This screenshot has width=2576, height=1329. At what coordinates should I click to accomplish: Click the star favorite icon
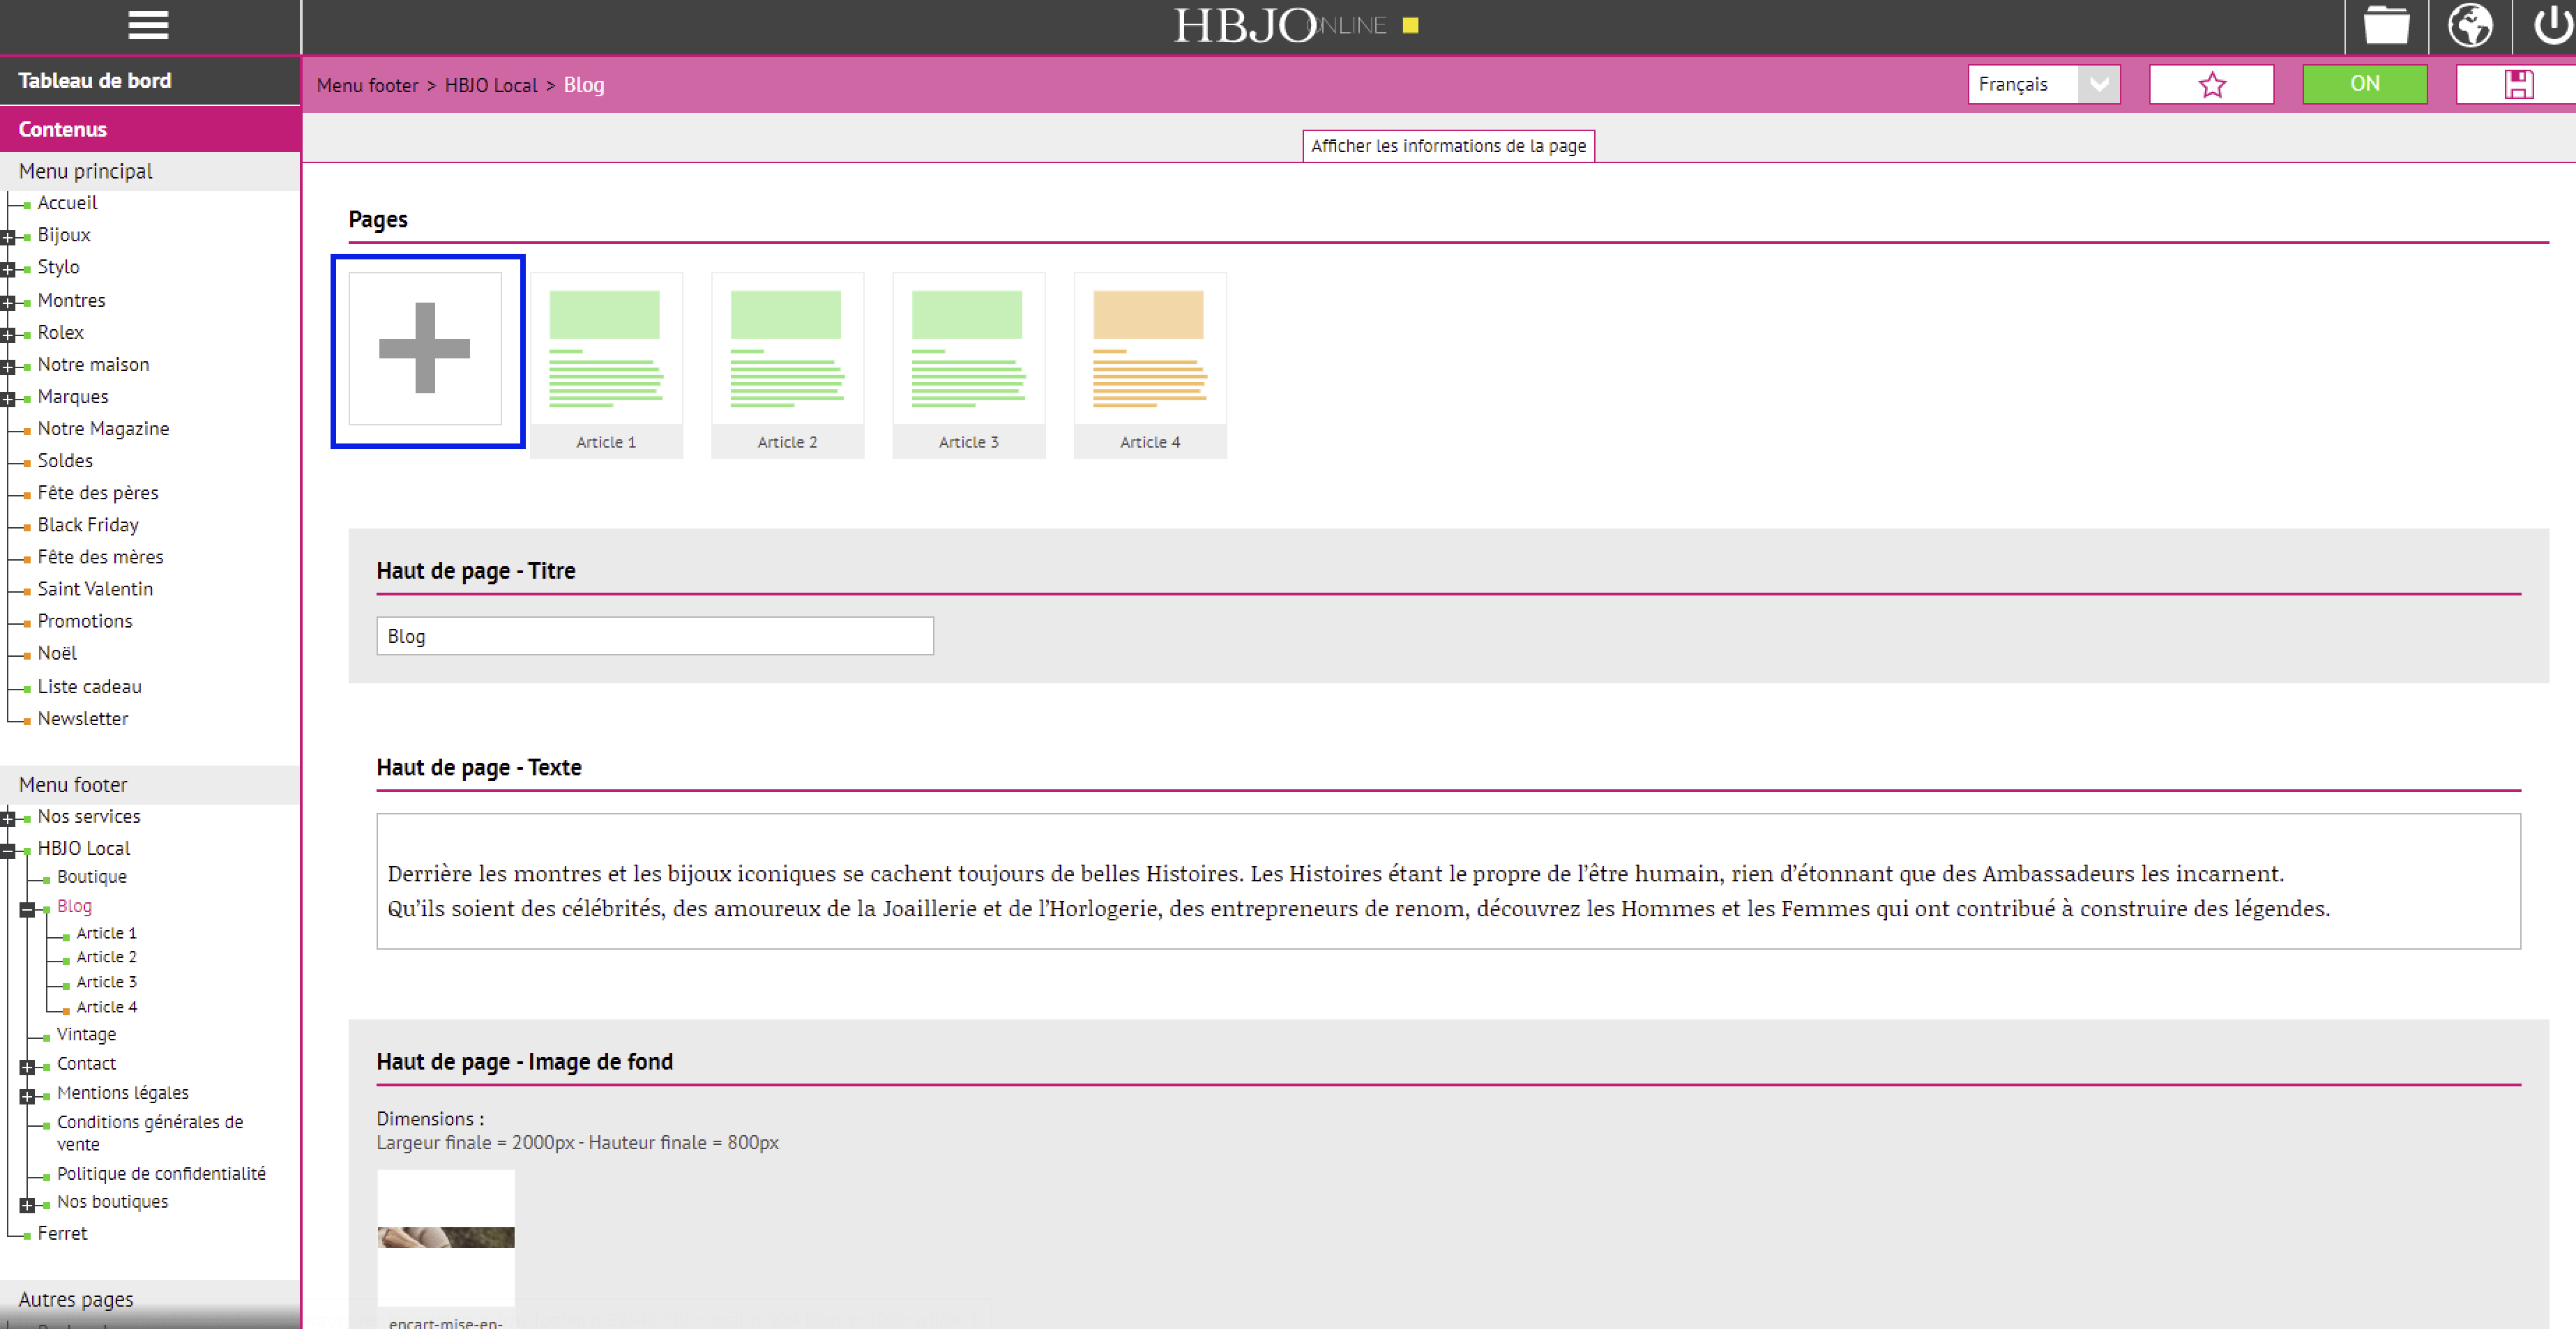click(2211, 85)
